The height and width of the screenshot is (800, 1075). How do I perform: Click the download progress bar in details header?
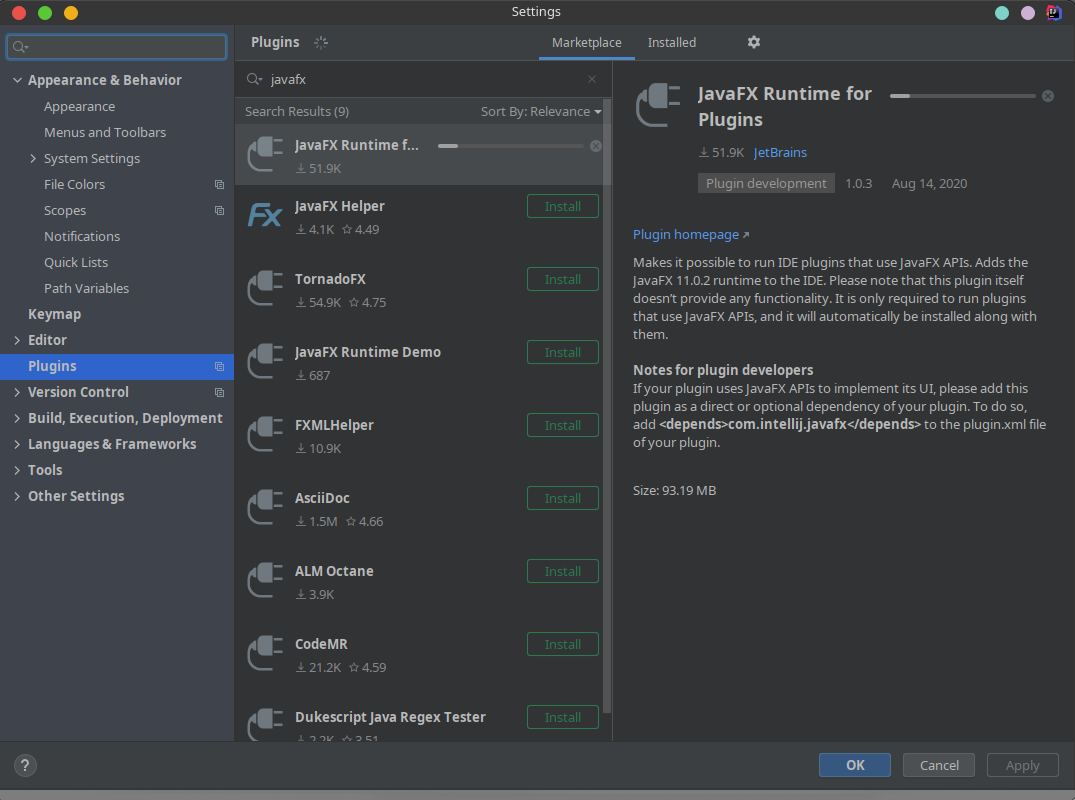[x=963, y=96]
